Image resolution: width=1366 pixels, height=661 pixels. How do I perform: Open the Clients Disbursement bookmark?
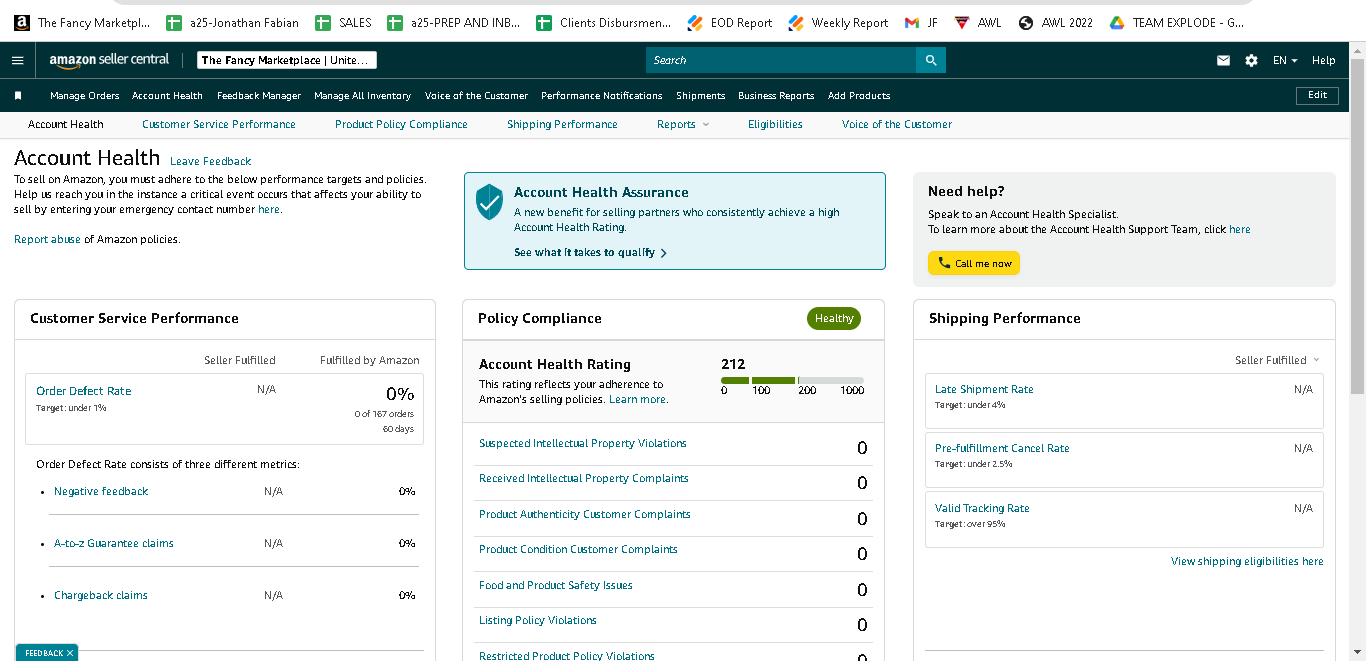pyautogui.click(x=604, y=22)
